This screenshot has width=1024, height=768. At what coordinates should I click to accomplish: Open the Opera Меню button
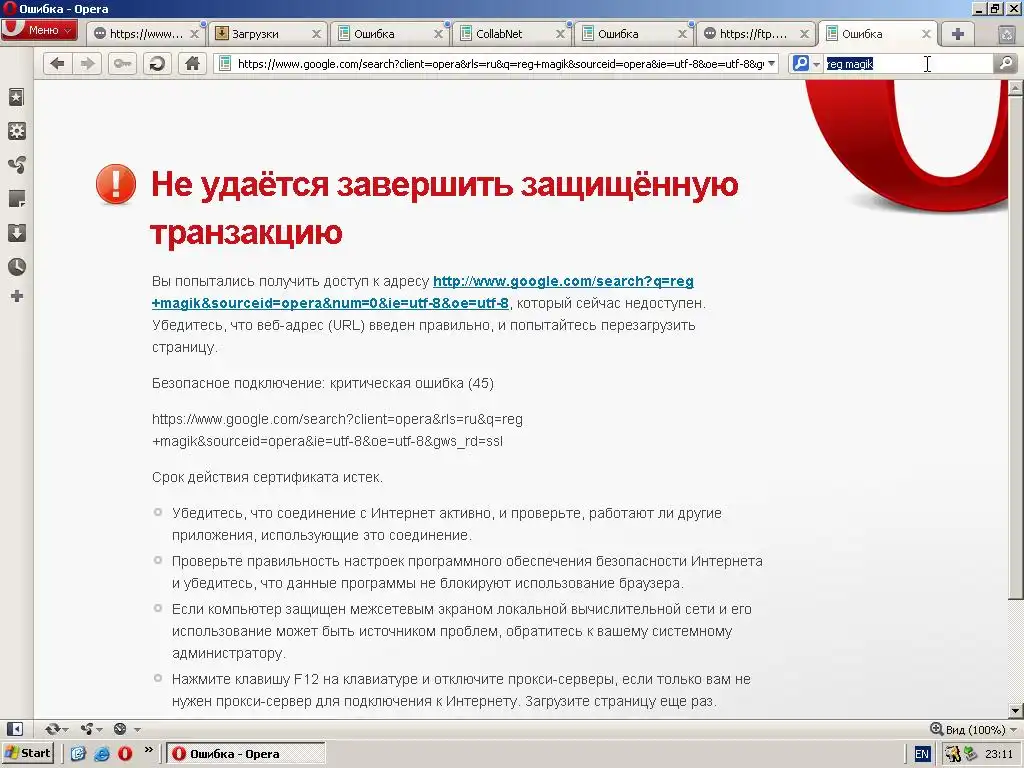point(39,30)
